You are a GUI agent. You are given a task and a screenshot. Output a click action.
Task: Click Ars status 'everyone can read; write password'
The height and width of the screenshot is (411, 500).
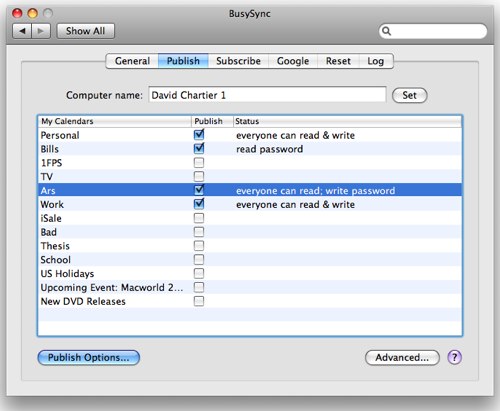(x=315, y=191)
